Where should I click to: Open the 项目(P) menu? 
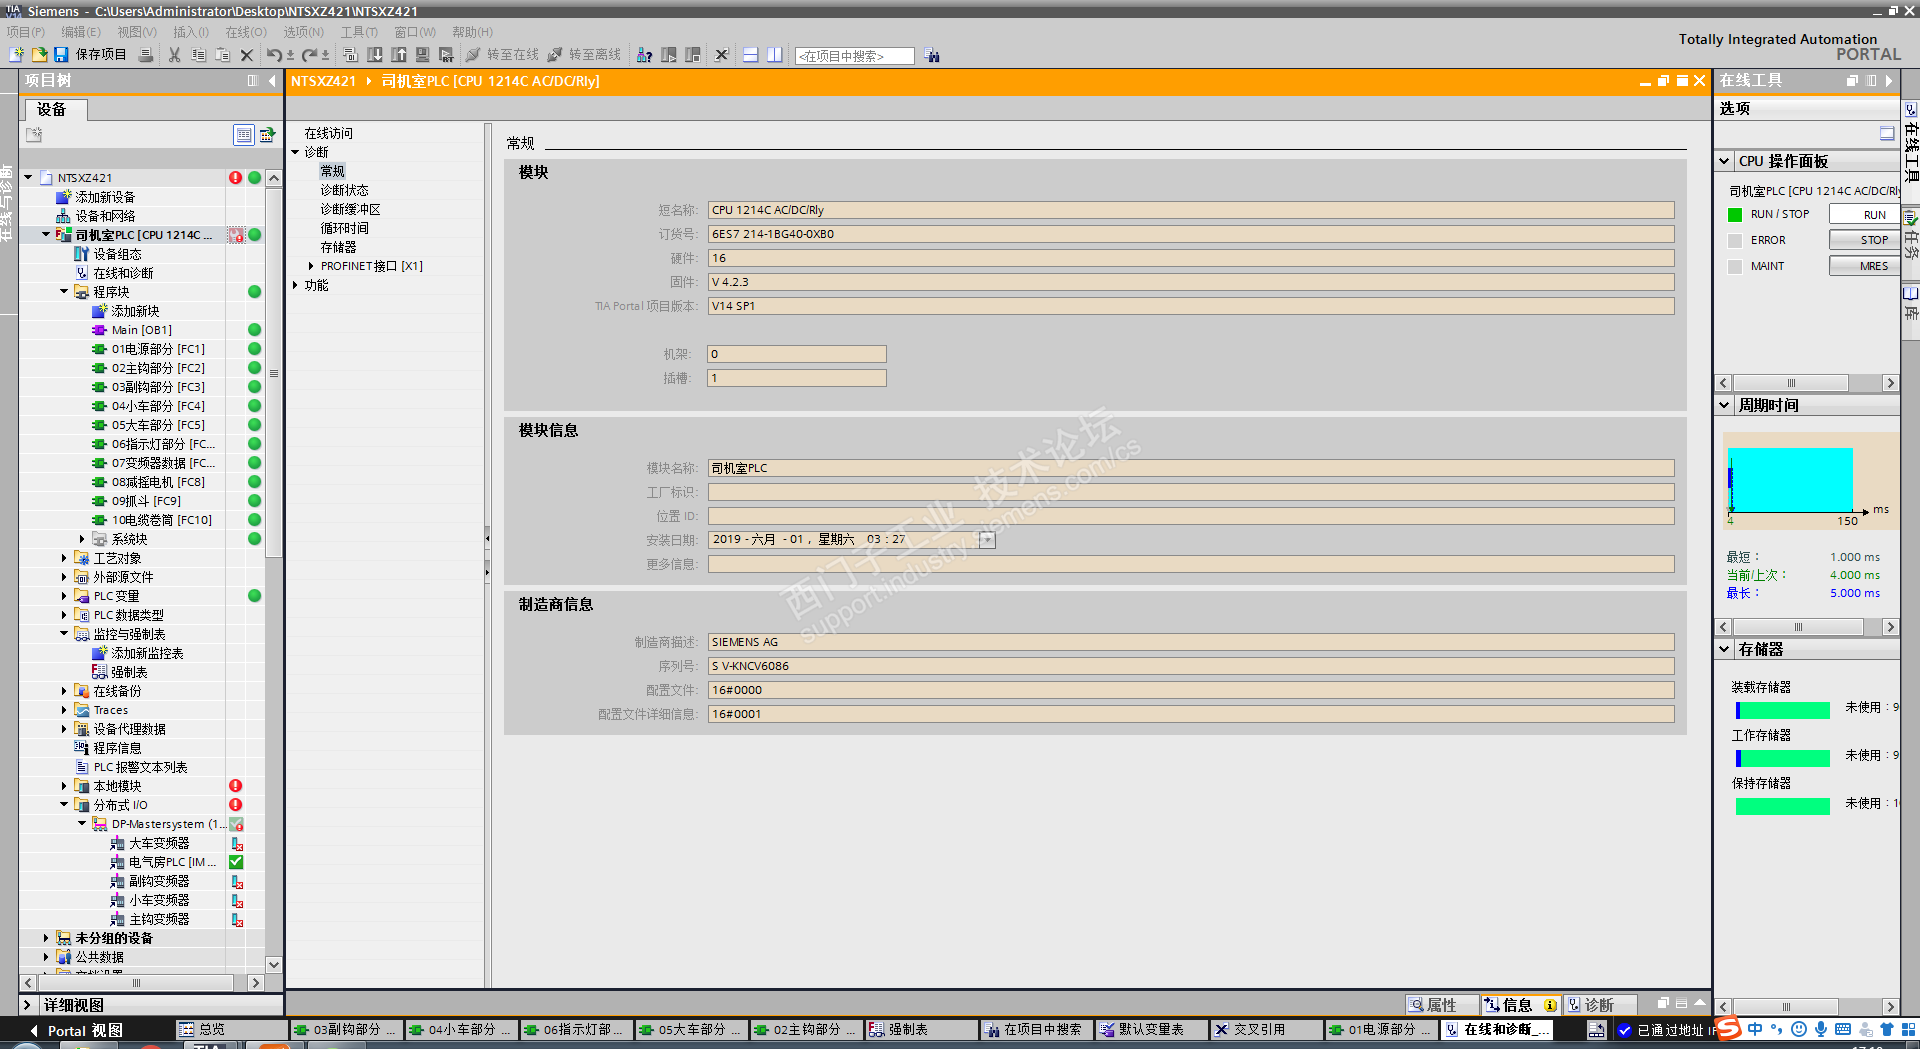26,32
